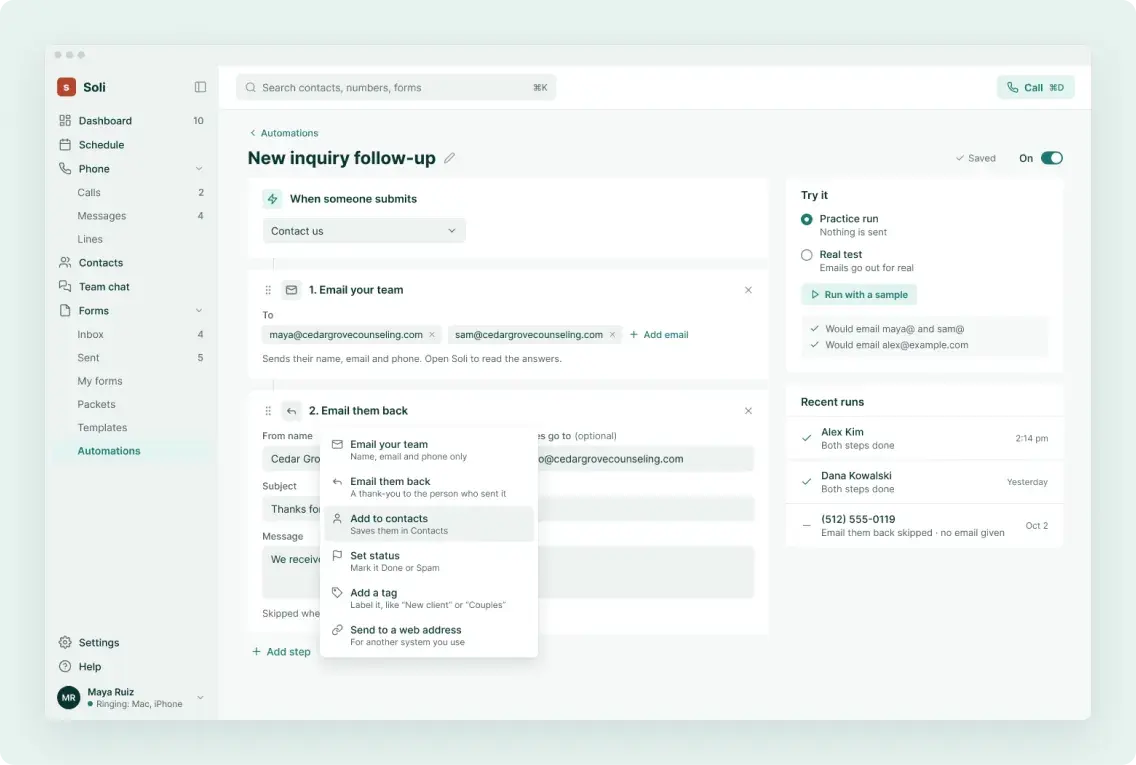This screenshot has width=1136, height=765.
Task: Click the search contacts field
Action: click(x=396, y=88)
